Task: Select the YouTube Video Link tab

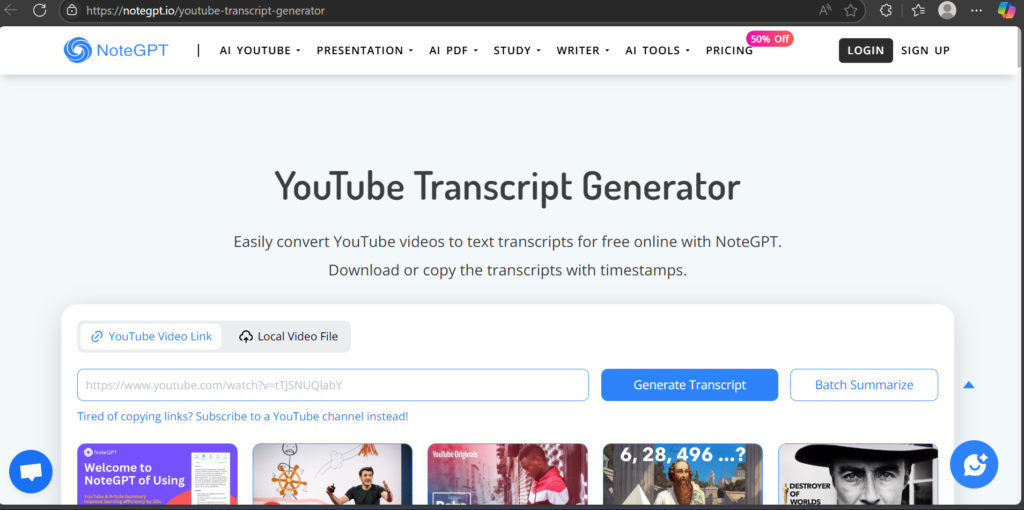Action: [151, 336]
